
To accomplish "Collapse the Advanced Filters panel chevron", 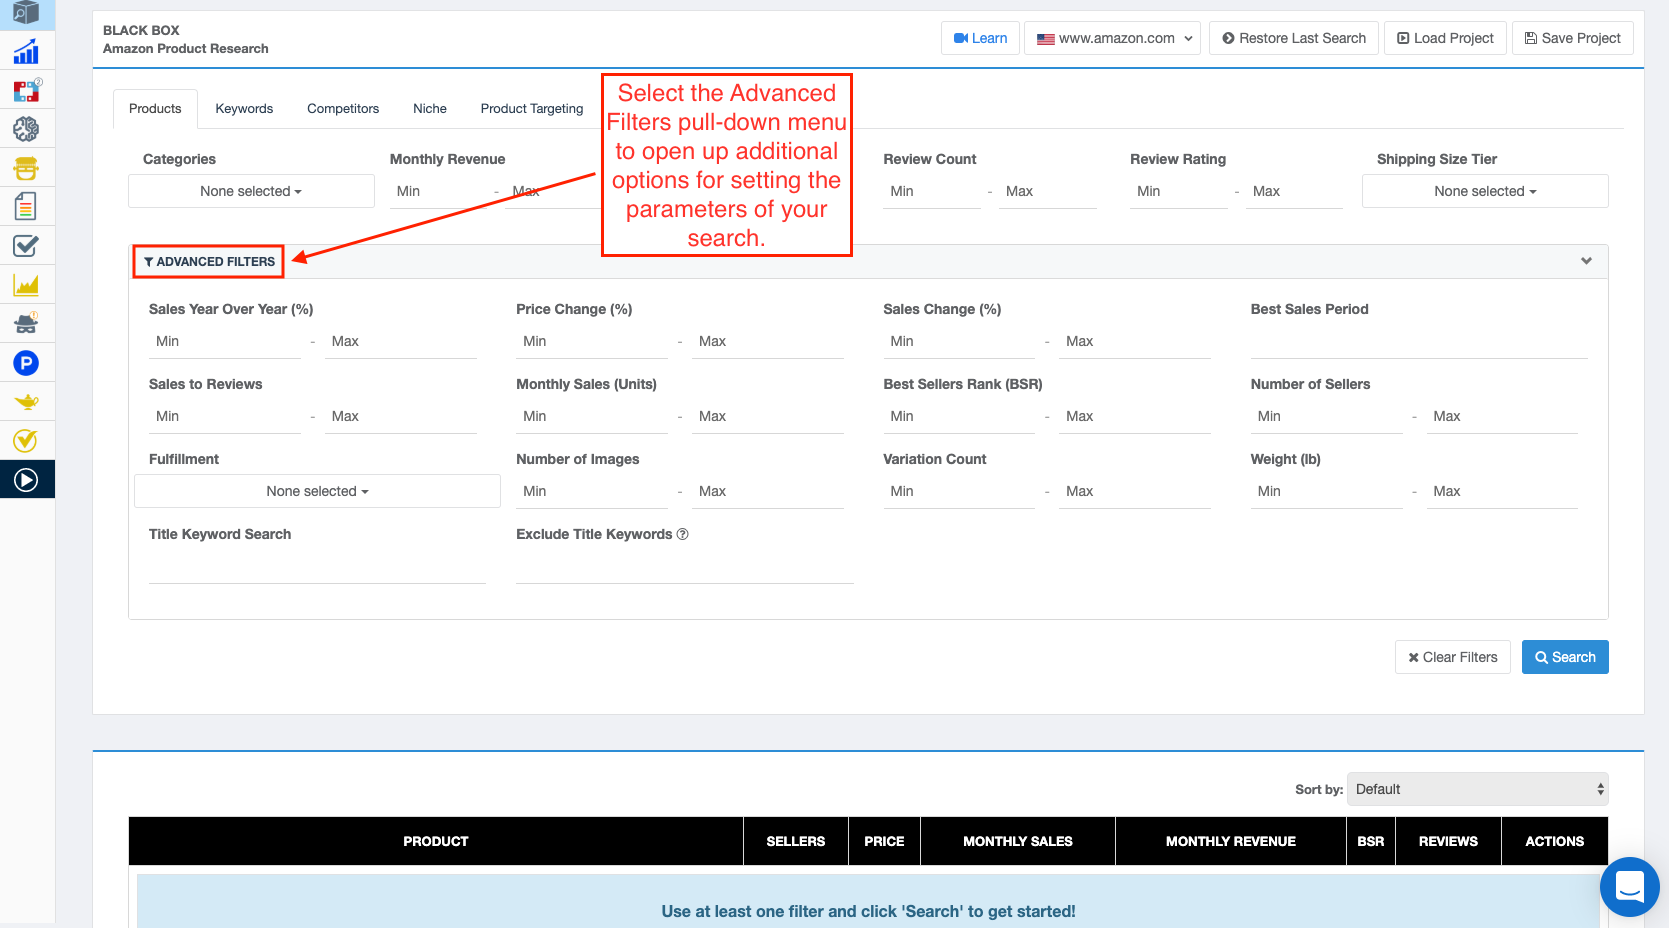I will tap(1586, 261).
